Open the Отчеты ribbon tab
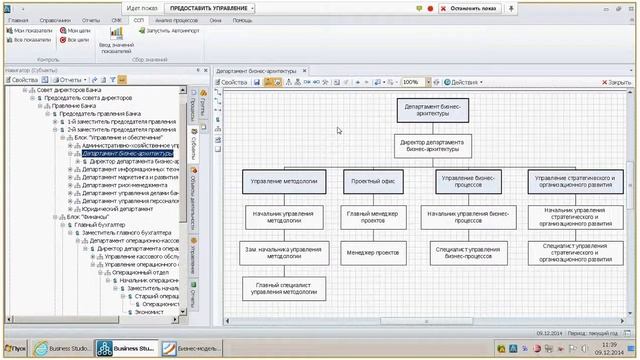The height and width of the screenshot is (360, 640). point(91,20)
